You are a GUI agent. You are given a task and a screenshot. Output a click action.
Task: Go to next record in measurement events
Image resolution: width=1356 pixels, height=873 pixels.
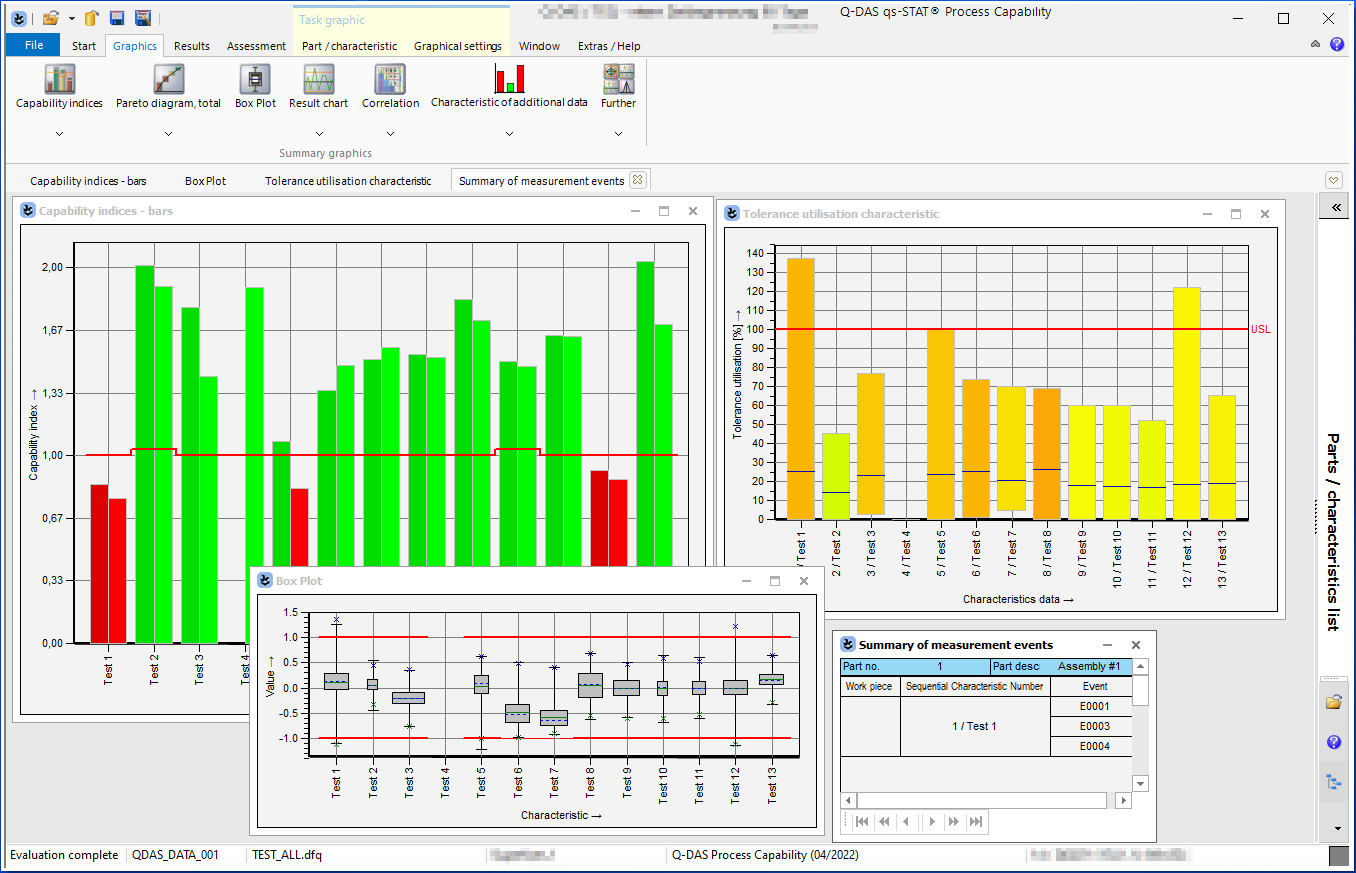coord(932,821)
